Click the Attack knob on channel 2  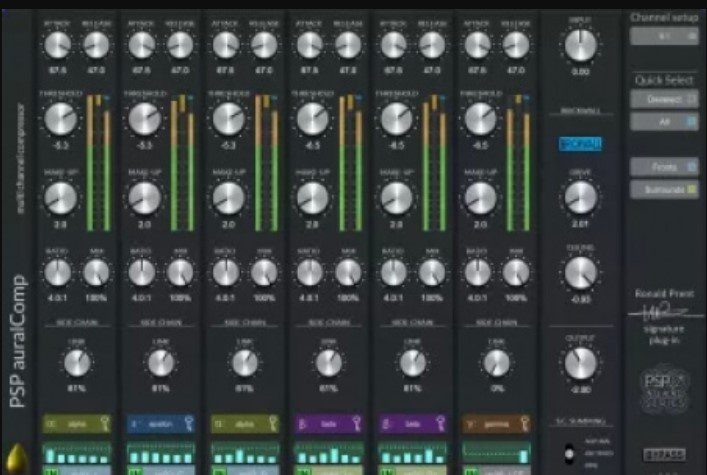coord(142,45)
